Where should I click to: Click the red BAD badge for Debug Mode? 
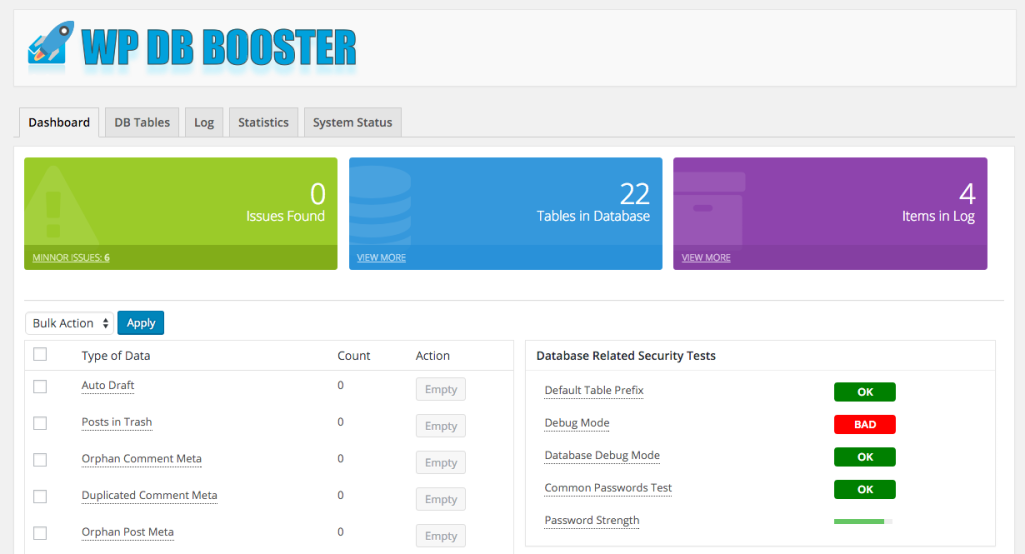[x=865, y=424]
